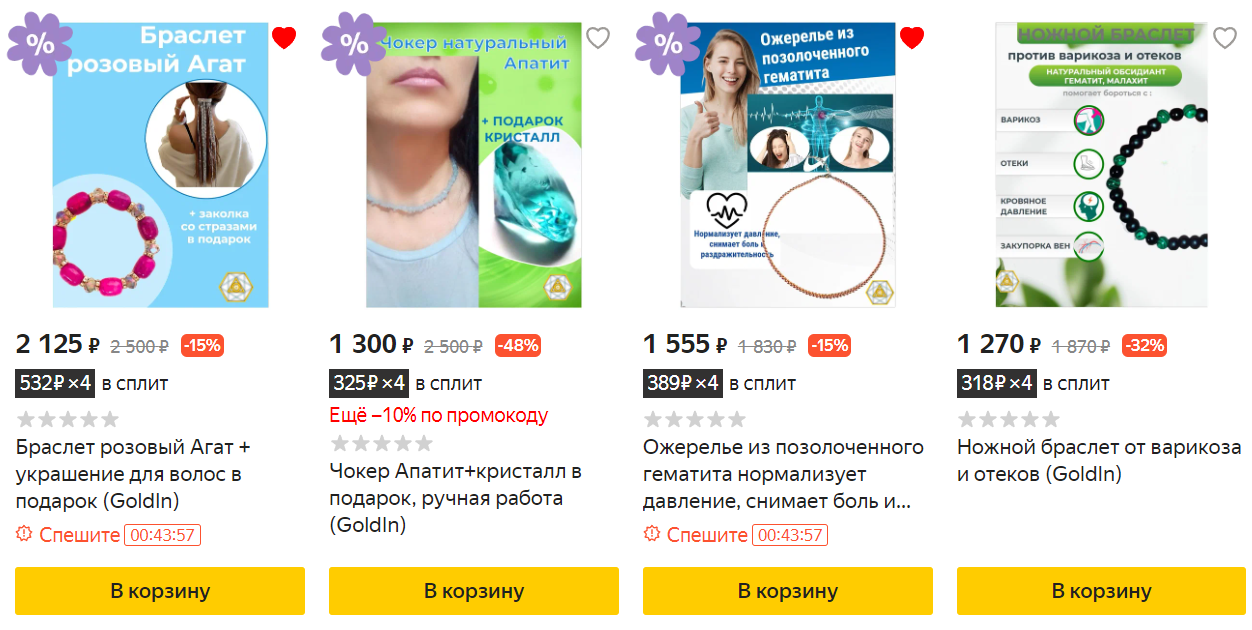Add ankle bracelet to cart
1252x630 pixels.
[x=1102, y=591]
